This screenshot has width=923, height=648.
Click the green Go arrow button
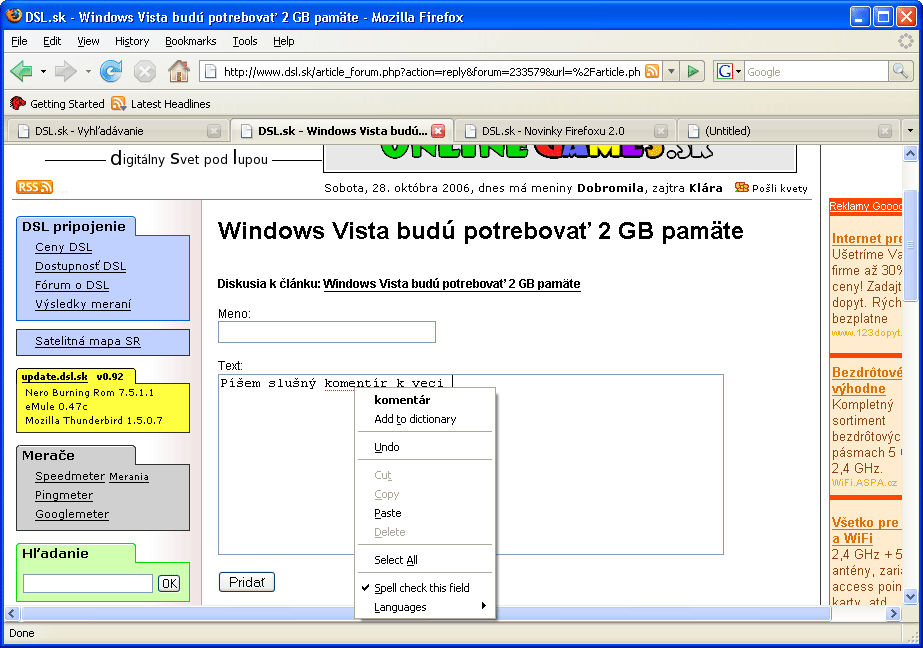[x=693, y=72]
